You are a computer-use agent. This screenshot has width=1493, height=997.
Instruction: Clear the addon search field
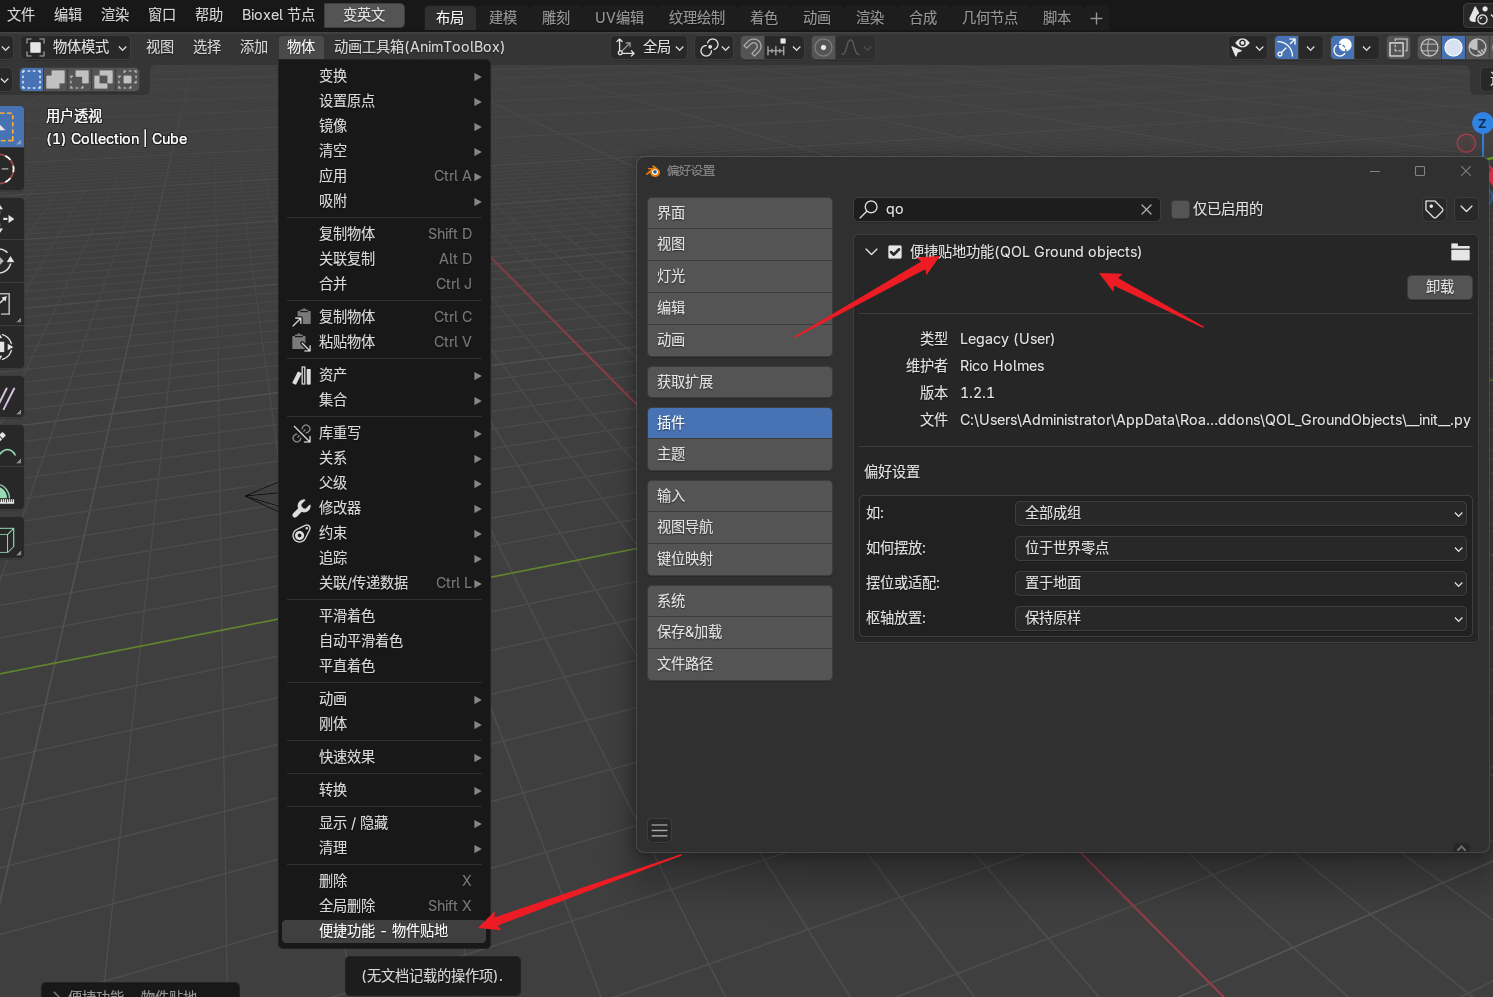tap(1146, 209)
